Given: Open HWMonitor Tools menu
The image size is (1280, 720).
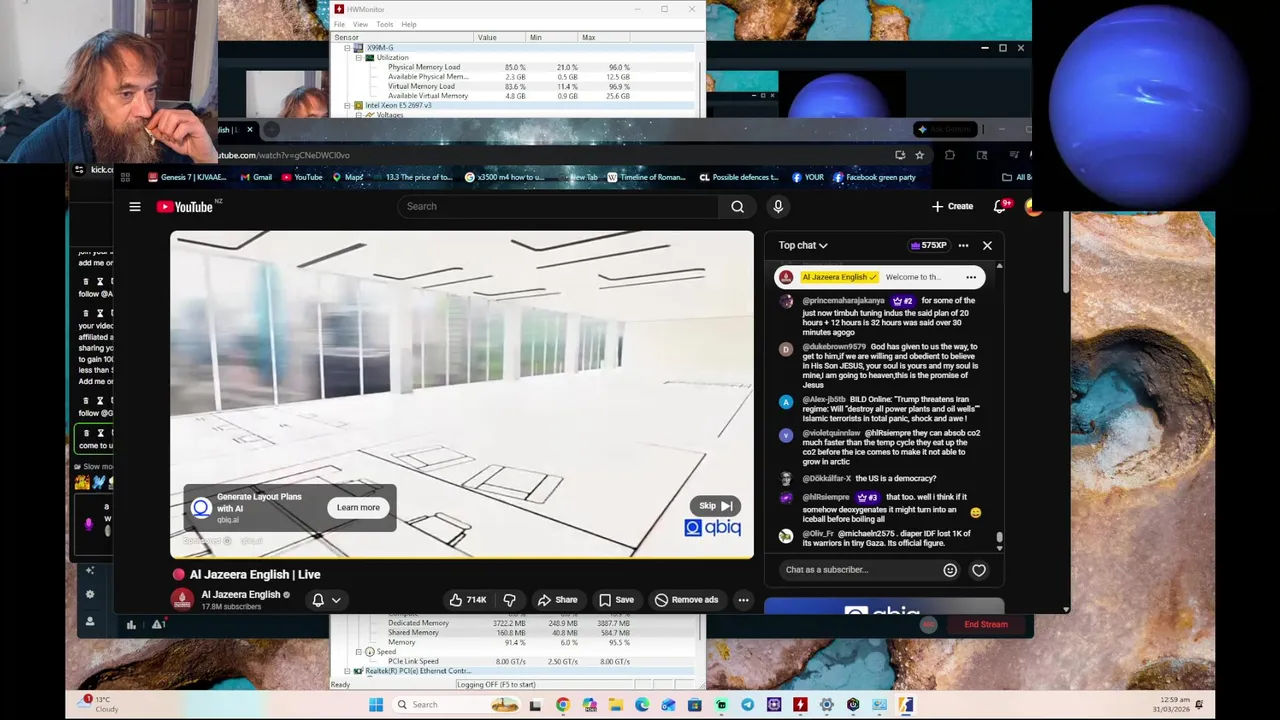Looking at the screenshot, I should pos(384,24).
